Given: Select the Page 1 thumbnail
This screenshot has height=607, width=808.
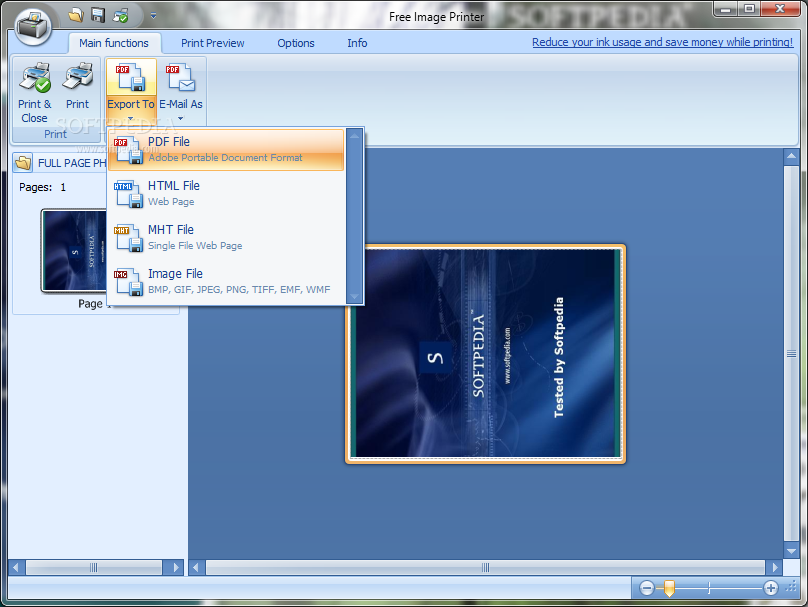Looking at the screenshot, I should pyautogui.click(x=74, y=251).
